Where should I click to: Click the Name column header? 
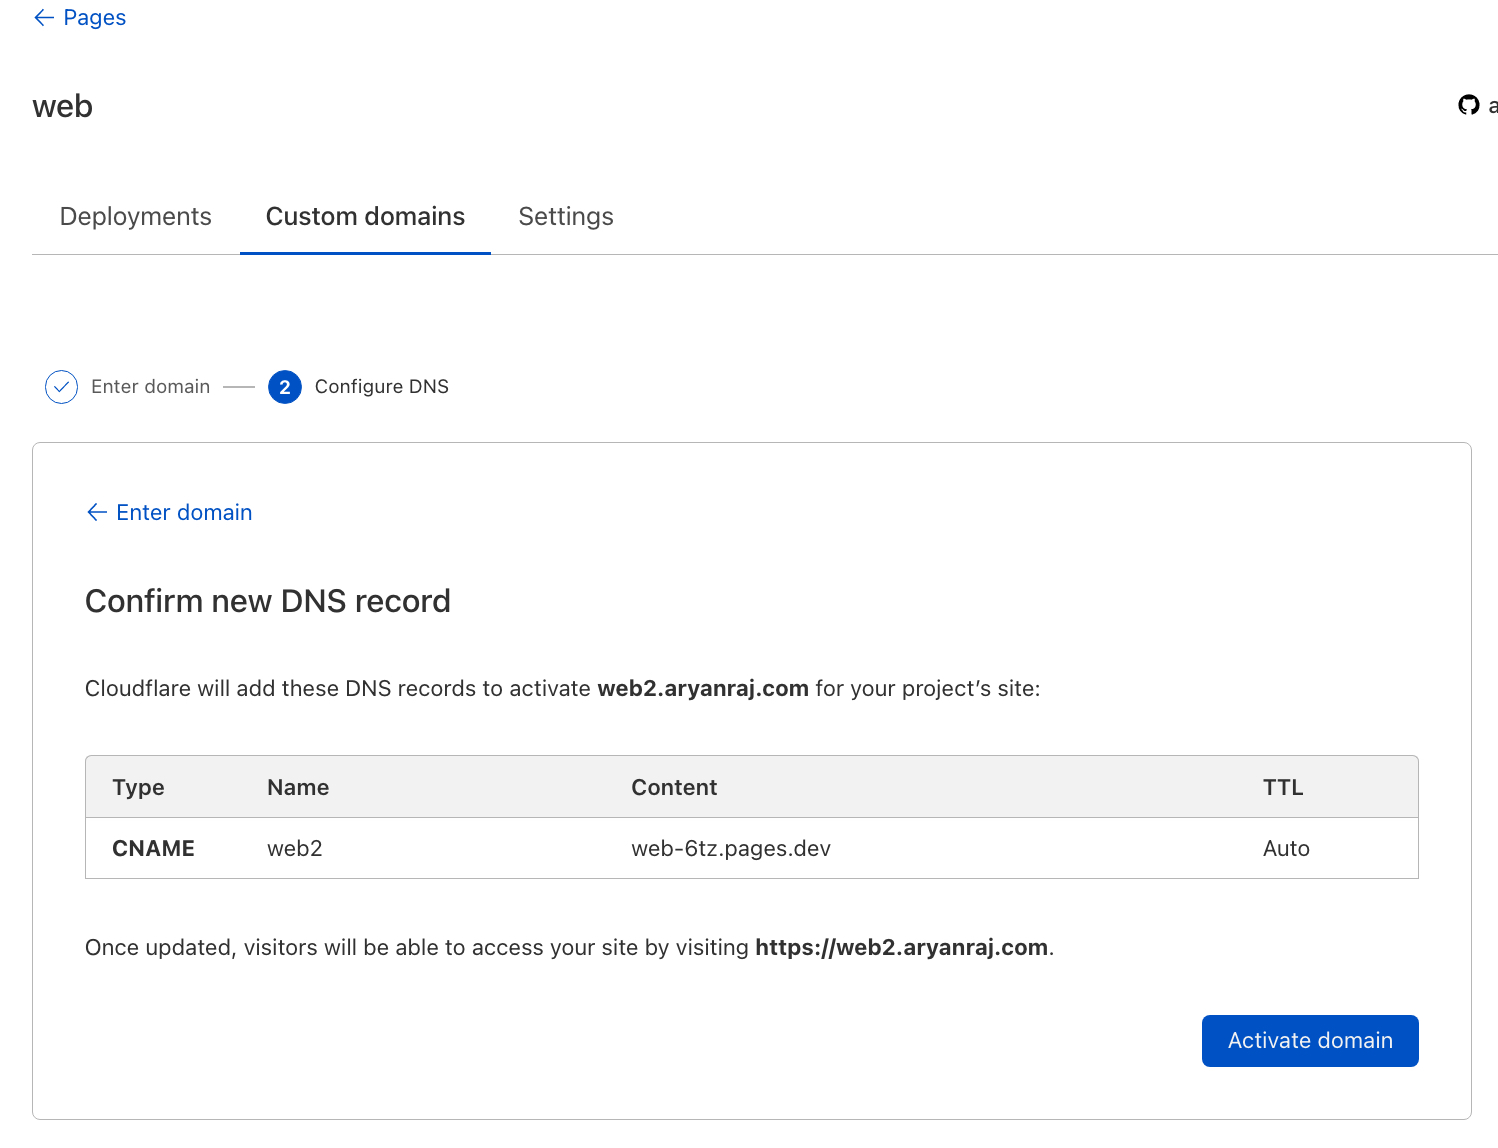298,788
